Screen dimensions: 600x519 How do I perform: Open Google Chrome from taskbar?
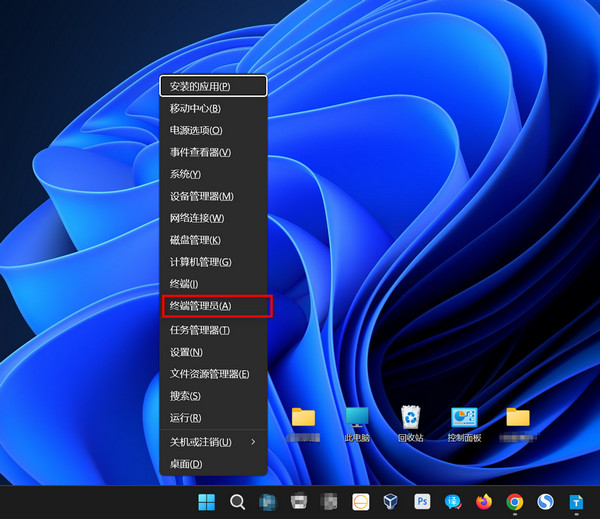pyautogui.click(x=514, y=502)
